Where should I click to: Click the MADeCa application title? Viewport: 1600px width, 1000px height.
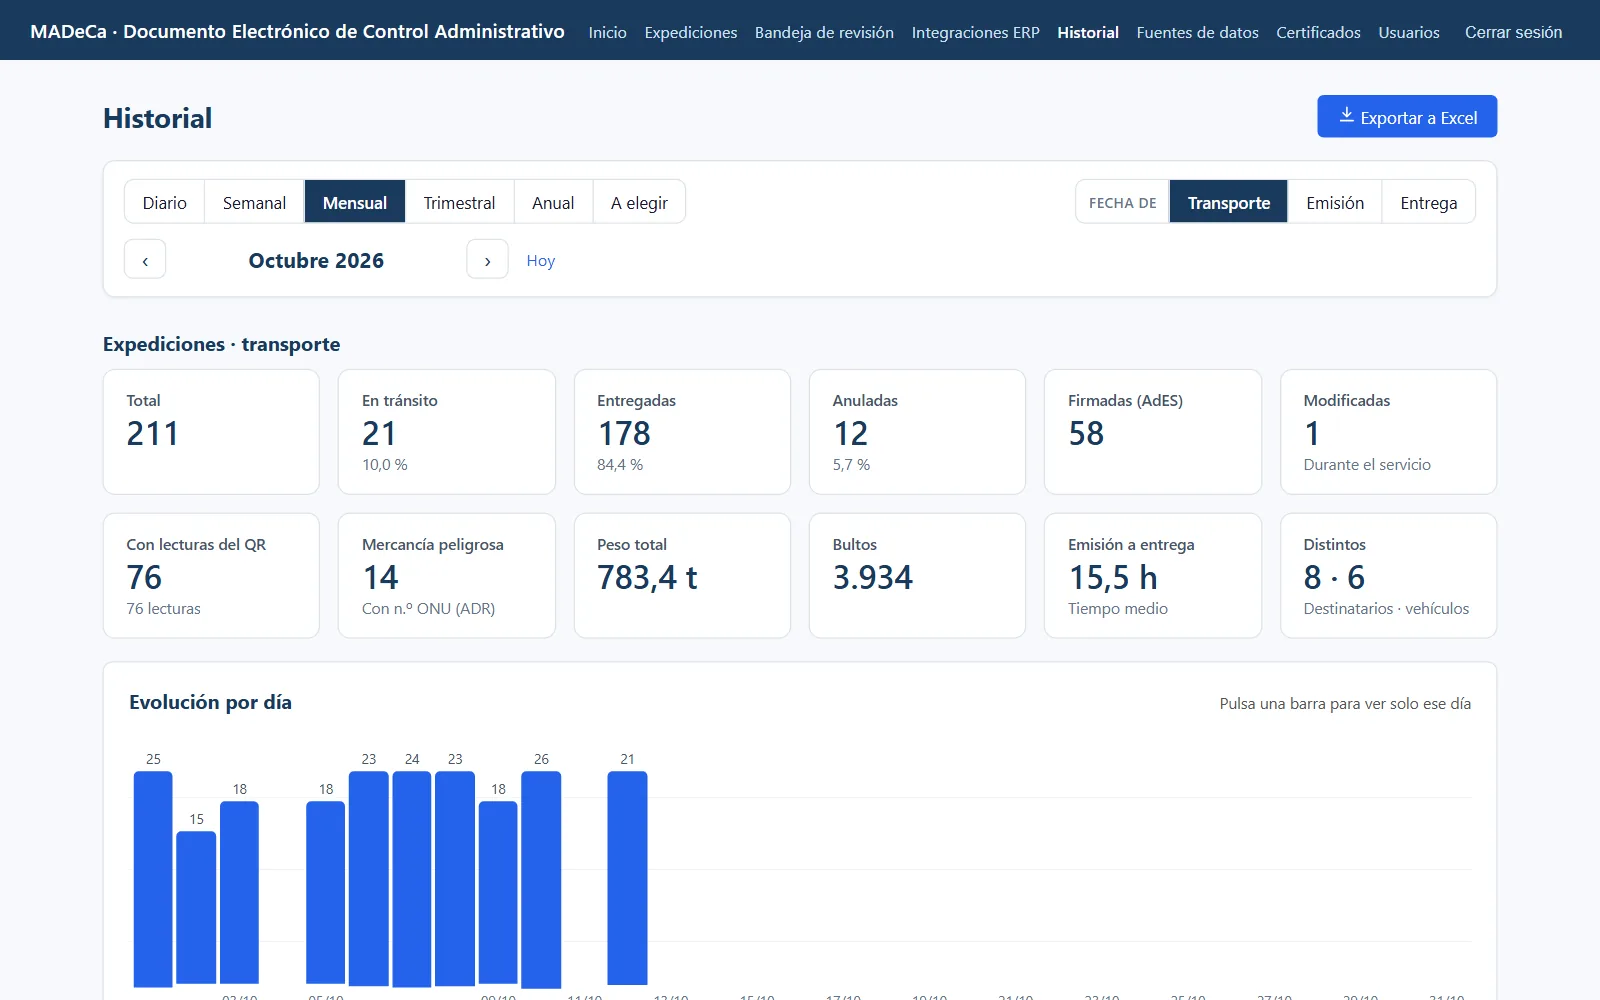297,31
